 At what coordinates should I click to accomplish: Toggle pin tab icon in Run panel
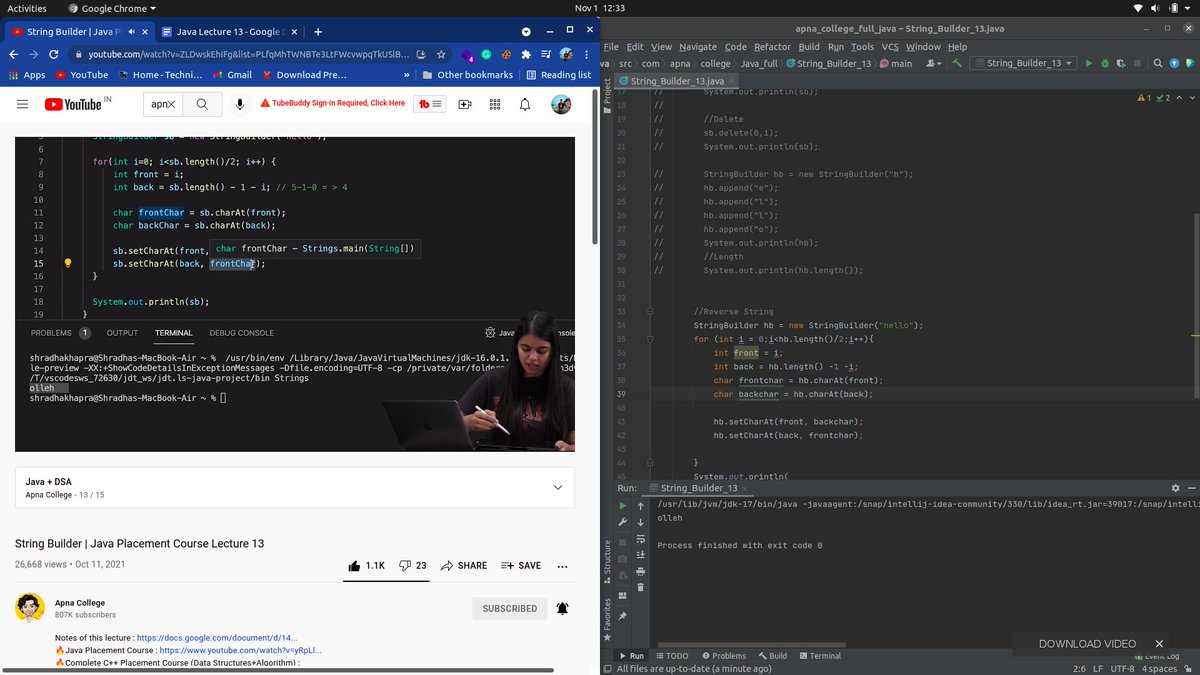coord(622,616)
